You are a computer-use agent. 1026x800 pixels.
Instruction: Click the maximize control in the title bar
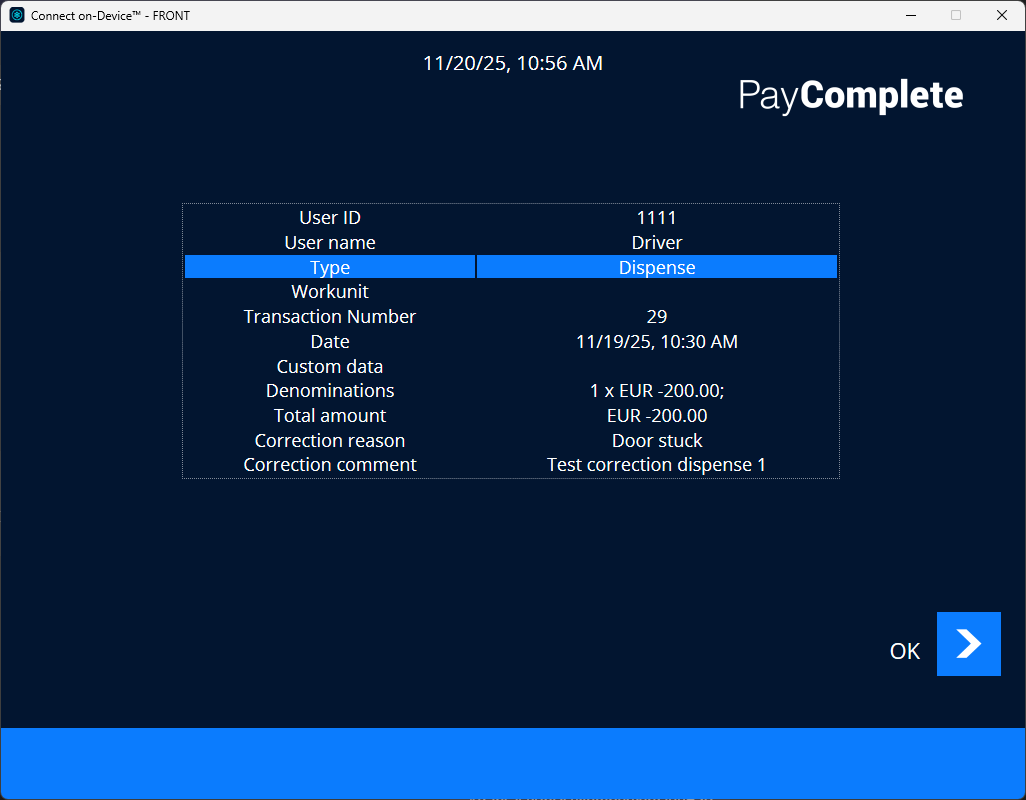coord(956,15)
